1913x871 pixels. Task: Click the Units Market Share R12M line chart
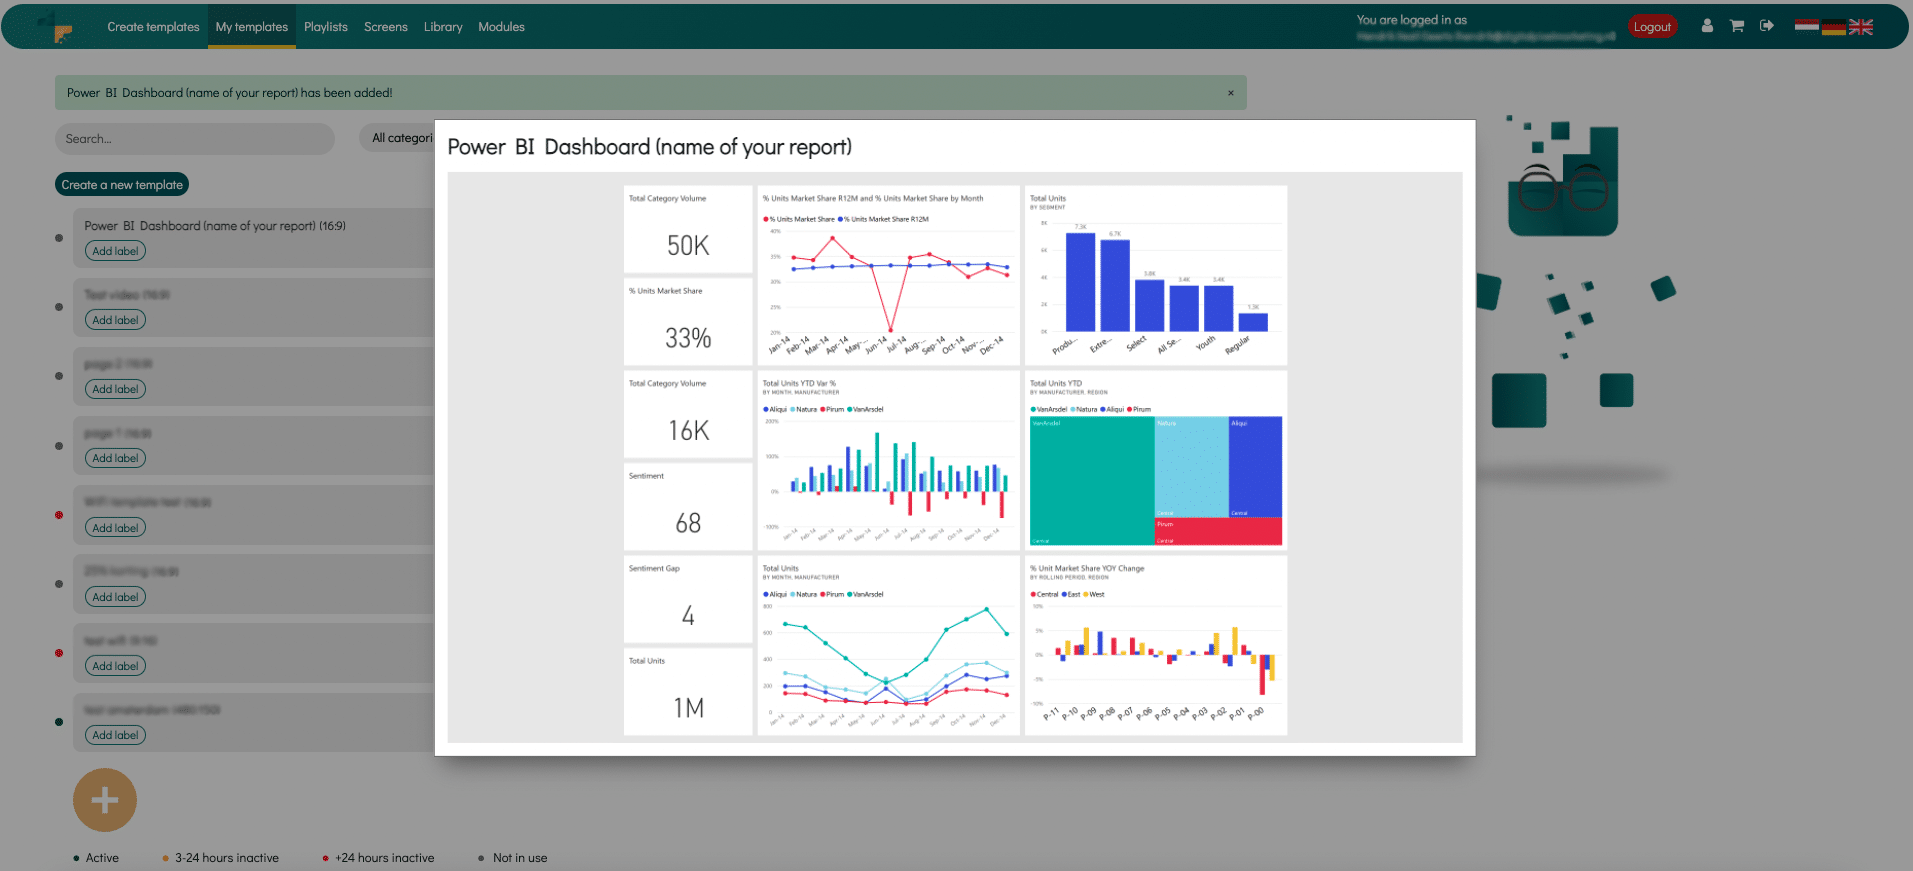tap(889, 276)
